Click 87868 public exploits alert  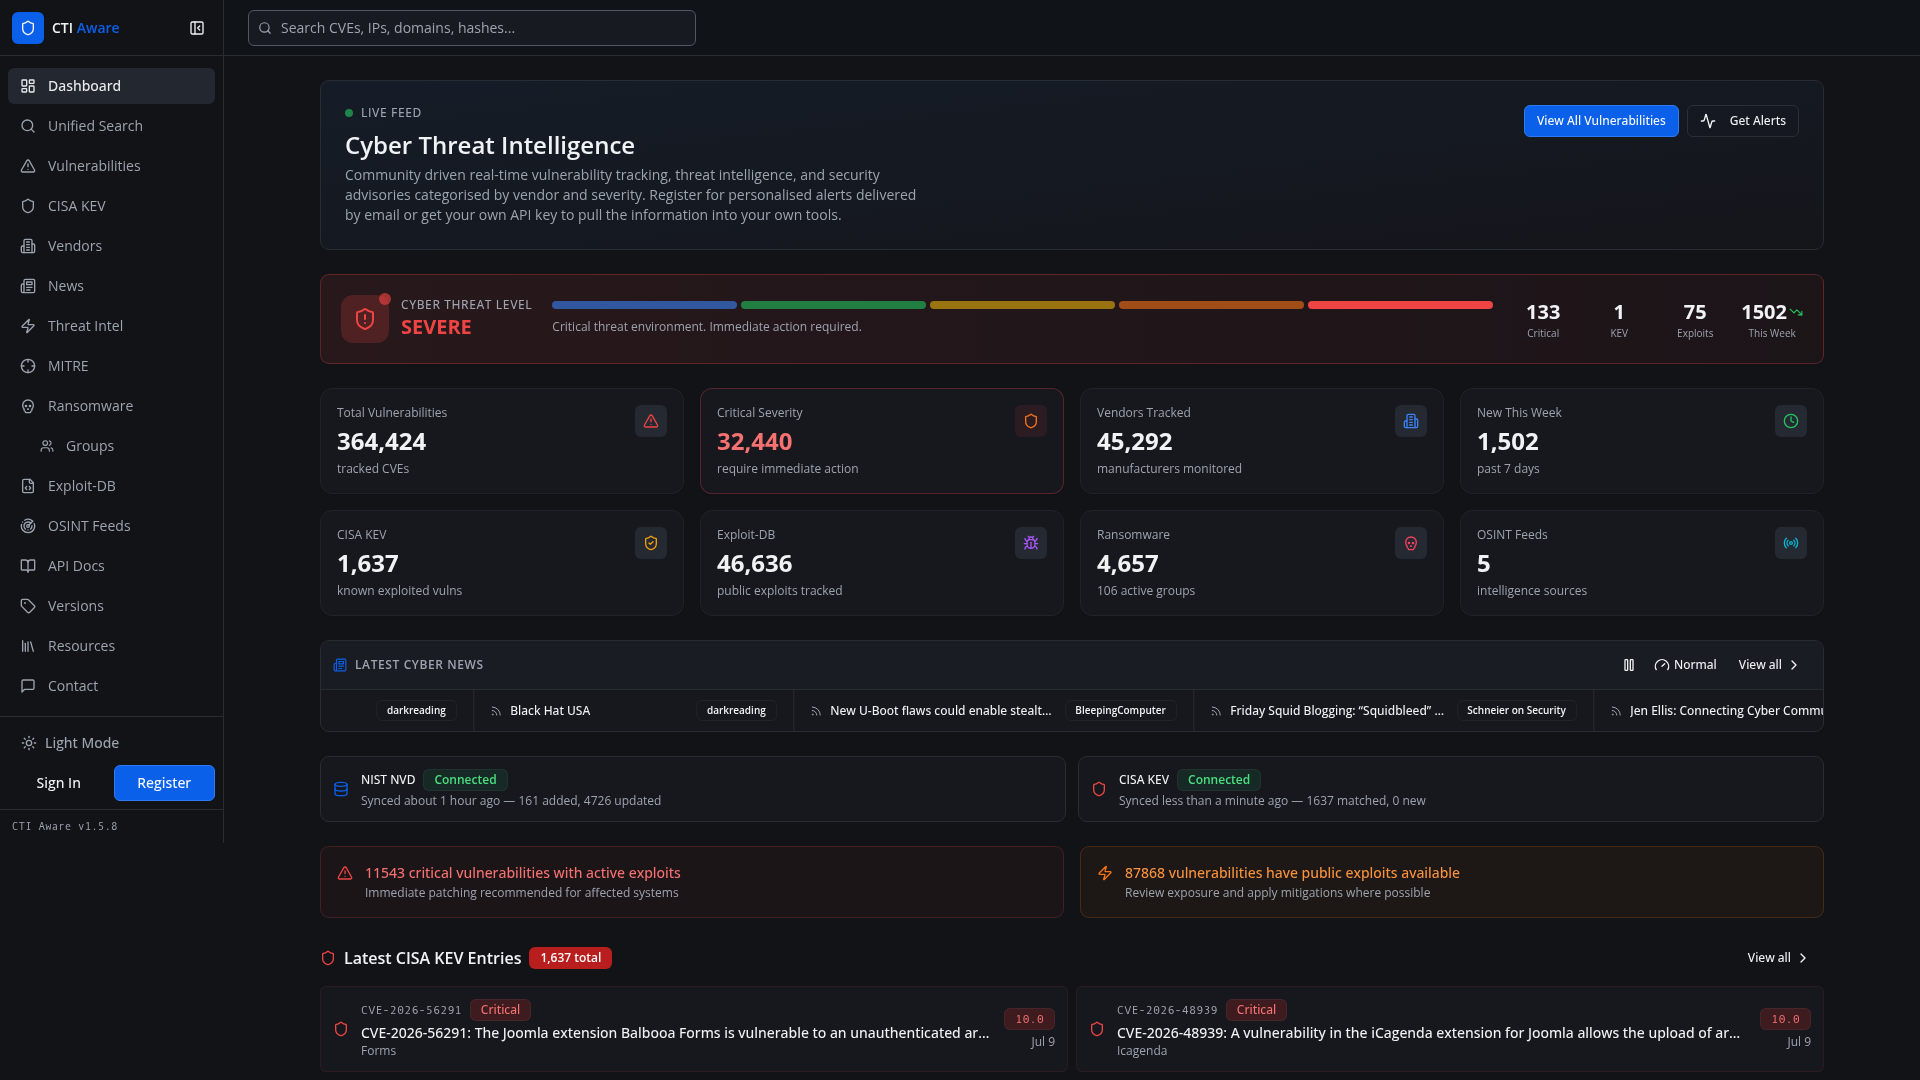1452,882
